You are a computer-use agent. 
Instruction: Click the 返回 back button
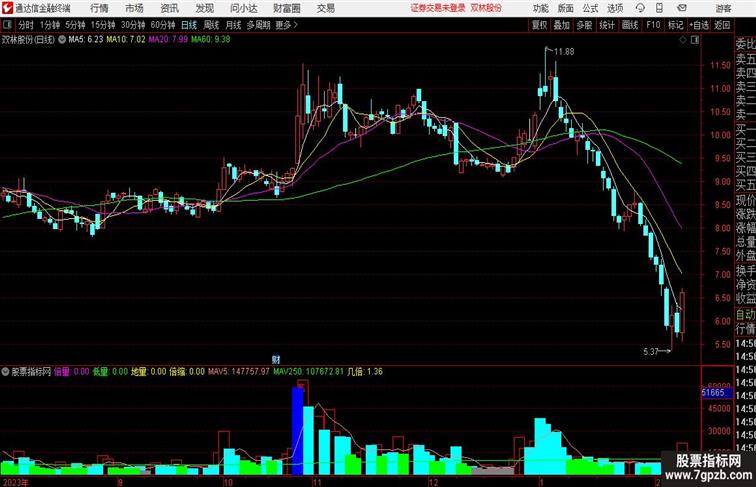click(x=722, y=25)
